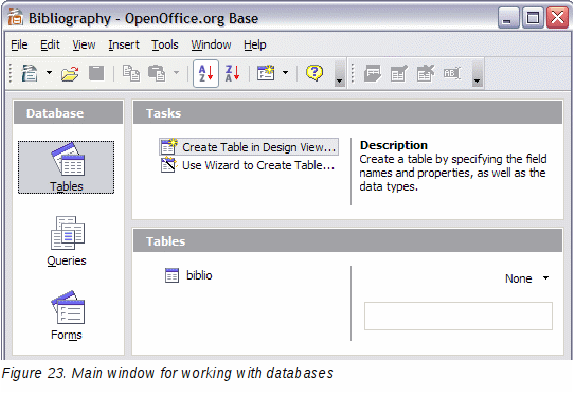Close the Bibliography window
The width and height of the screenshot is (573, 393).
[x=557, y=18]
